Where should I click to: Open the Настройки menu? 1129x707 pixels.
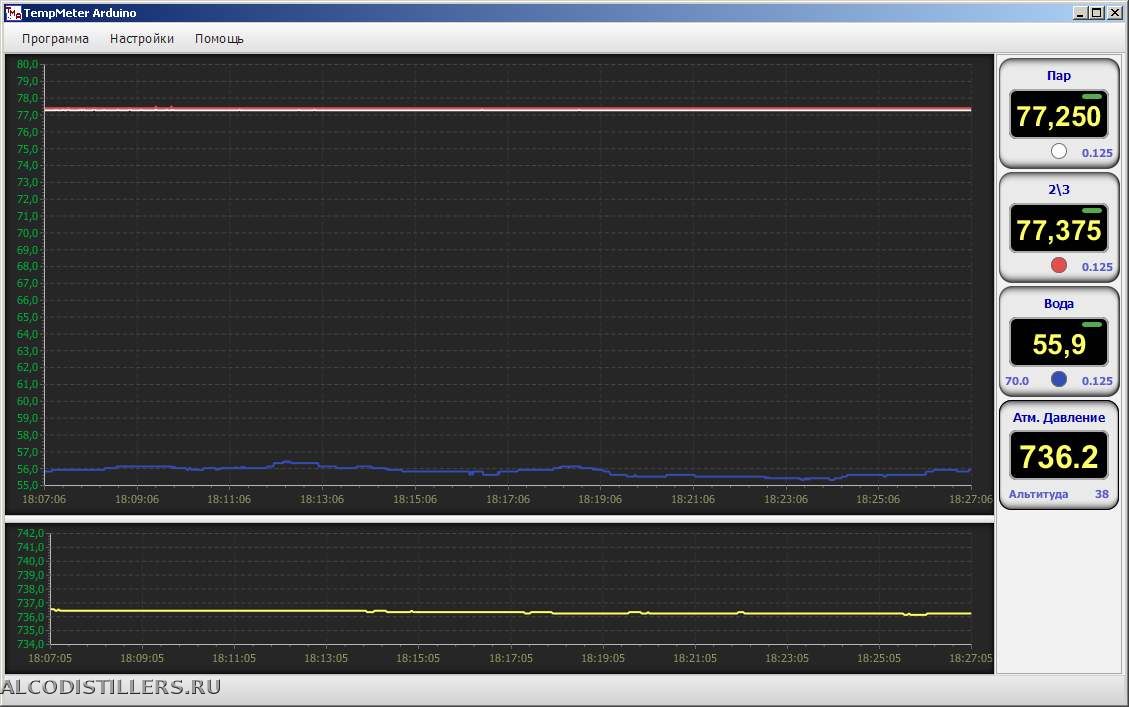click(142, 39)
